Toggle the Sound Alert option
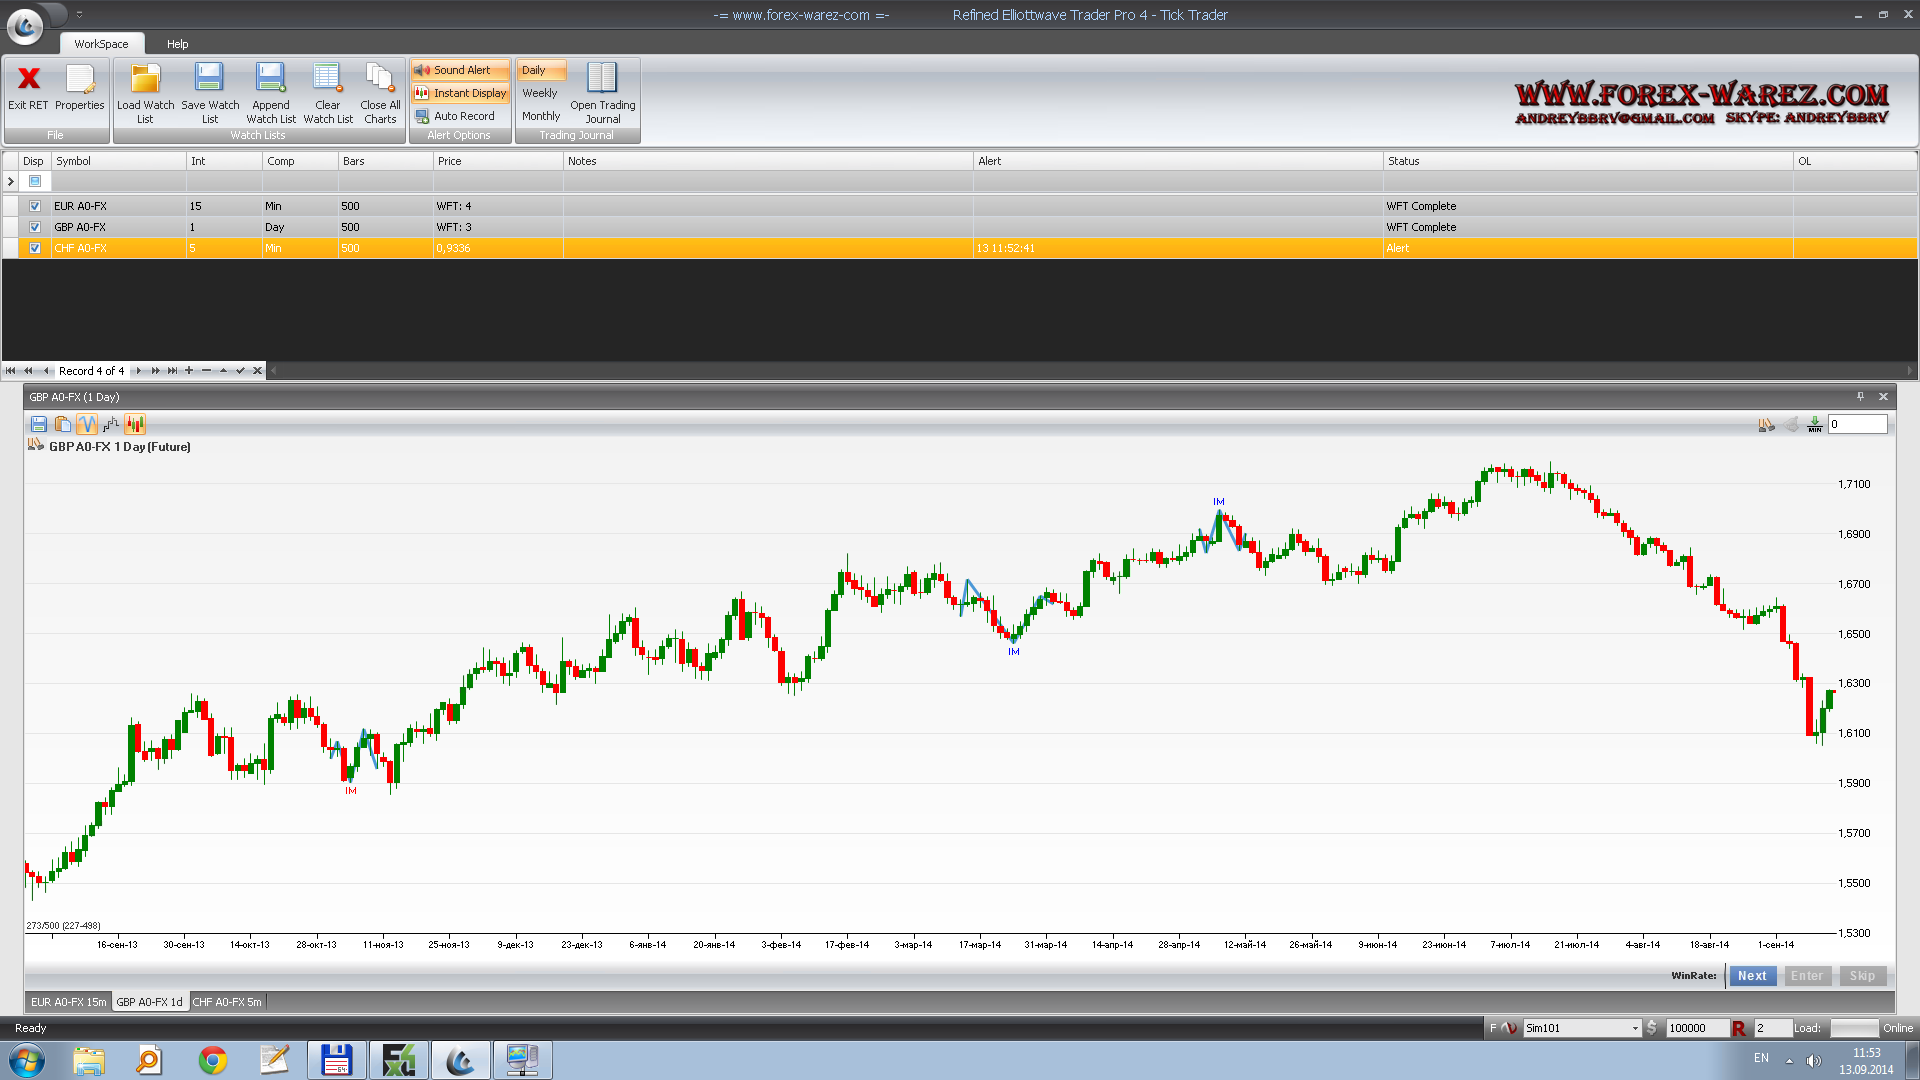This screenshot has height=1080, width=1920. click(460, 70)
